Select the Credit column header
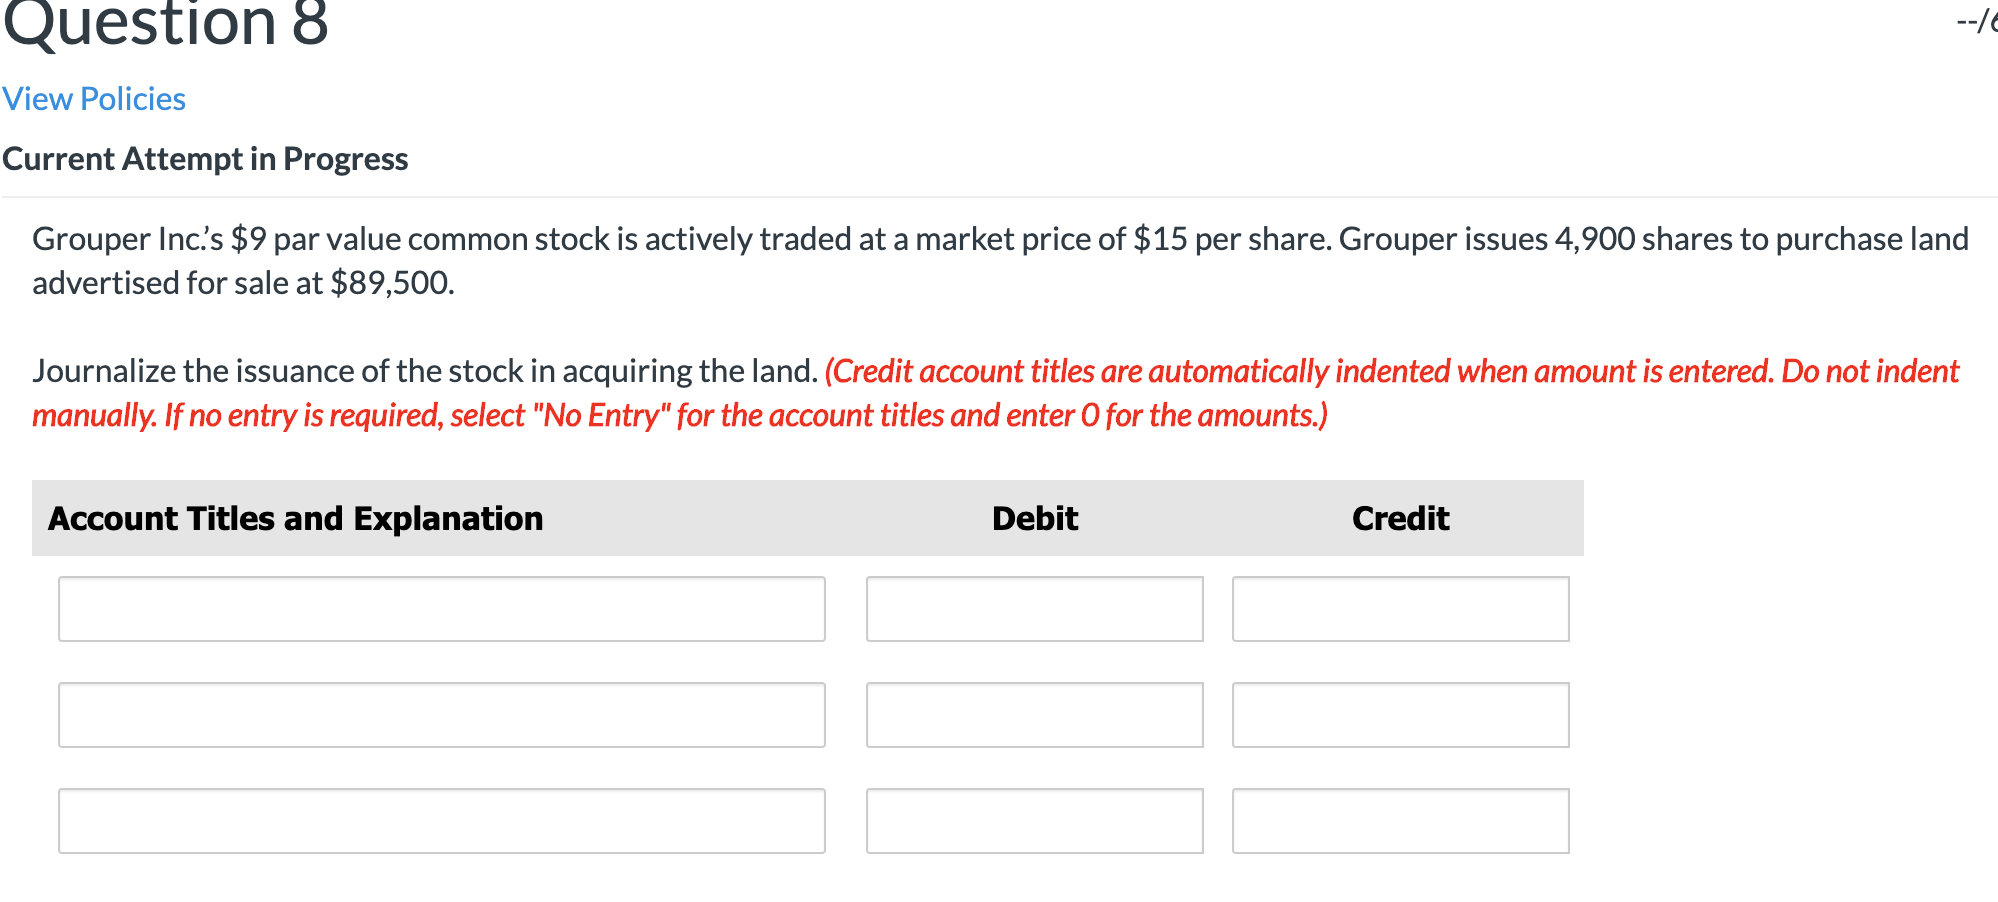The width and height of the screenshot is (1998, 902). coord(1399,518)
